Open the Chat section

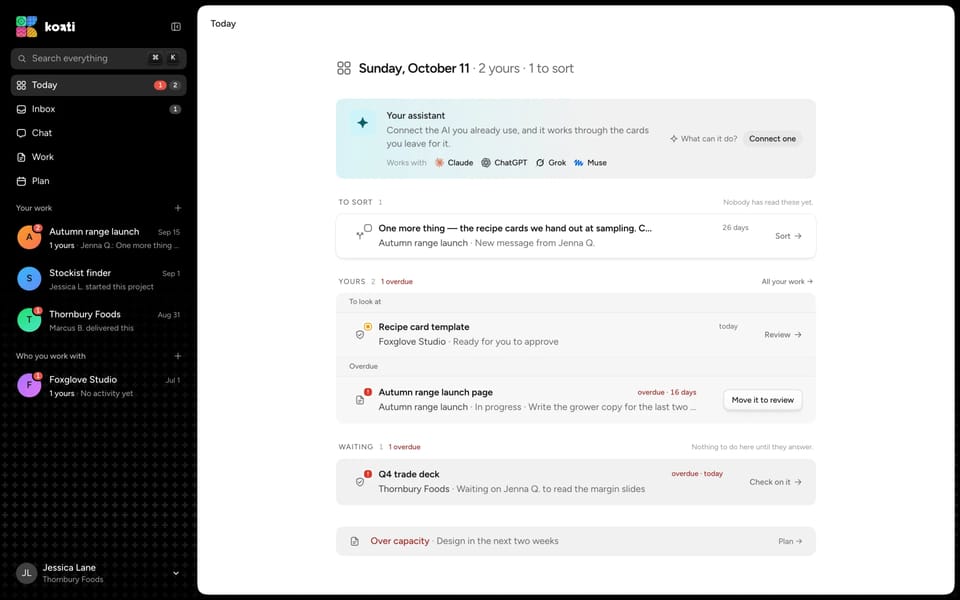tap(99, 133)
